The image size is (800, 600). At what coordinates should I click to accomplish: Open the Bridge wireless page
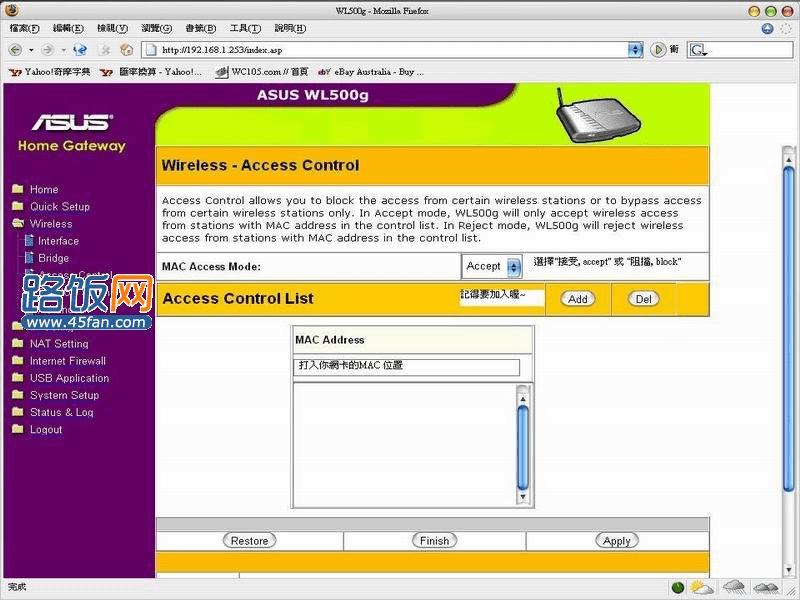[x=54, y=258]
